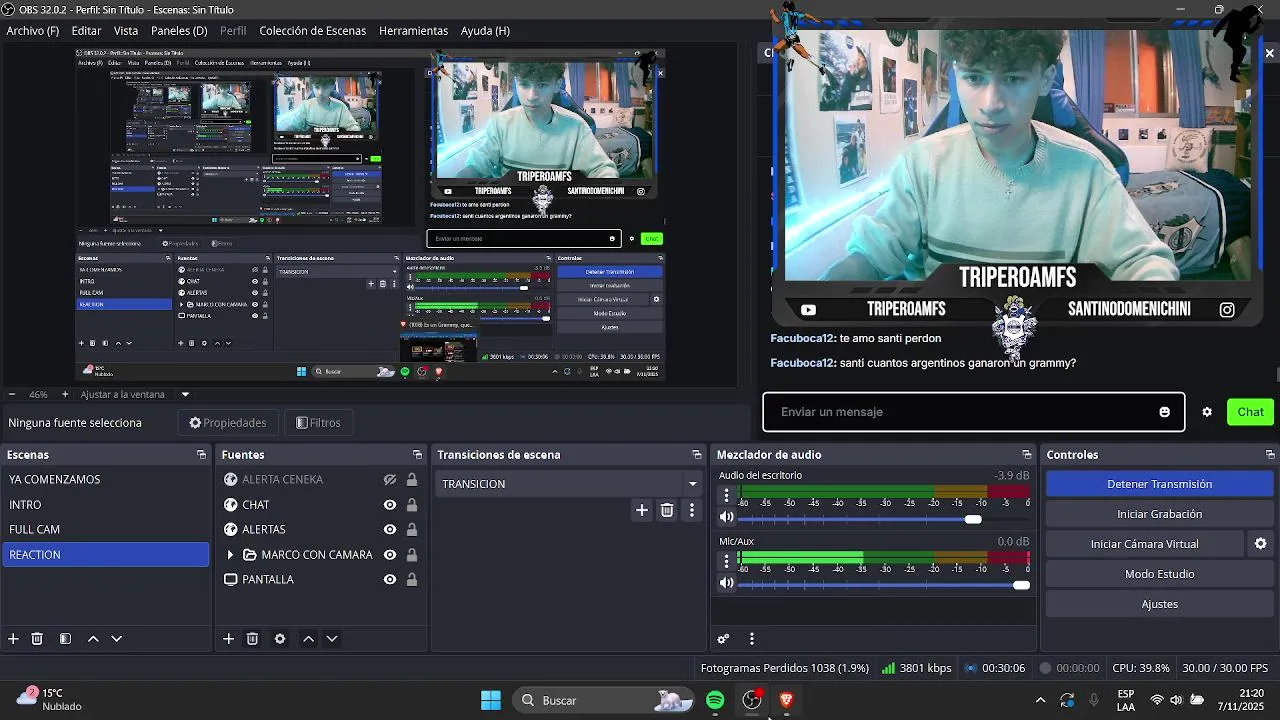Screen dimensions: 1280x720
Task: Hide the PANTALLA source
Action: [390, 580]
